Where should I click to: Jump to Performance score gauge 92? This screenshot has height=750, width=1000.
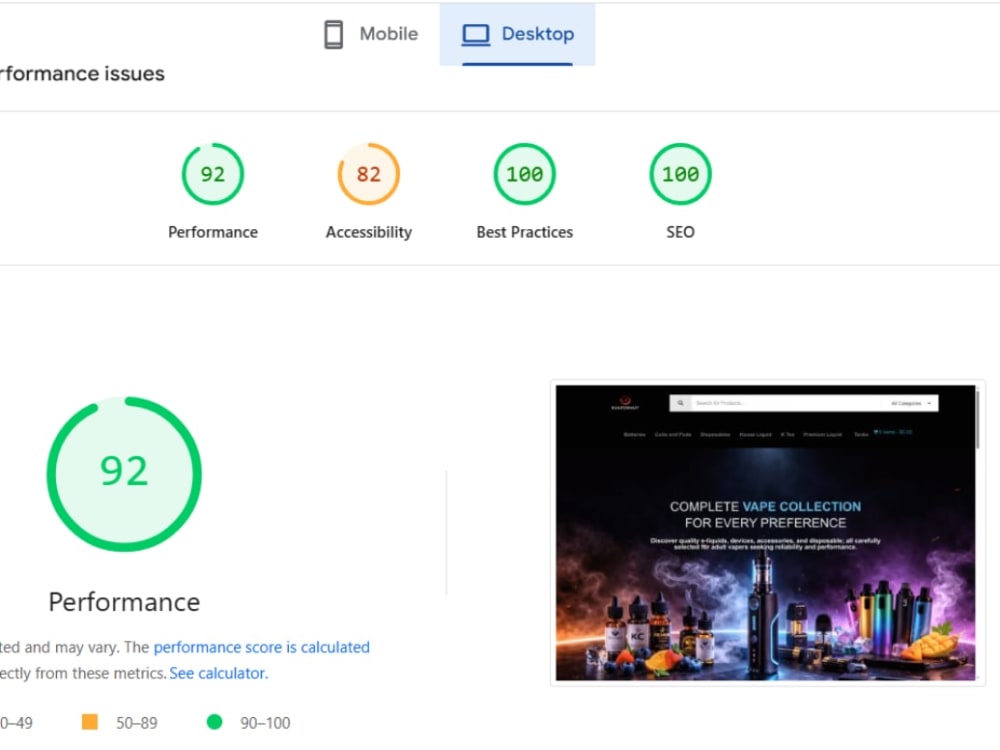click(x=212, y=174)
